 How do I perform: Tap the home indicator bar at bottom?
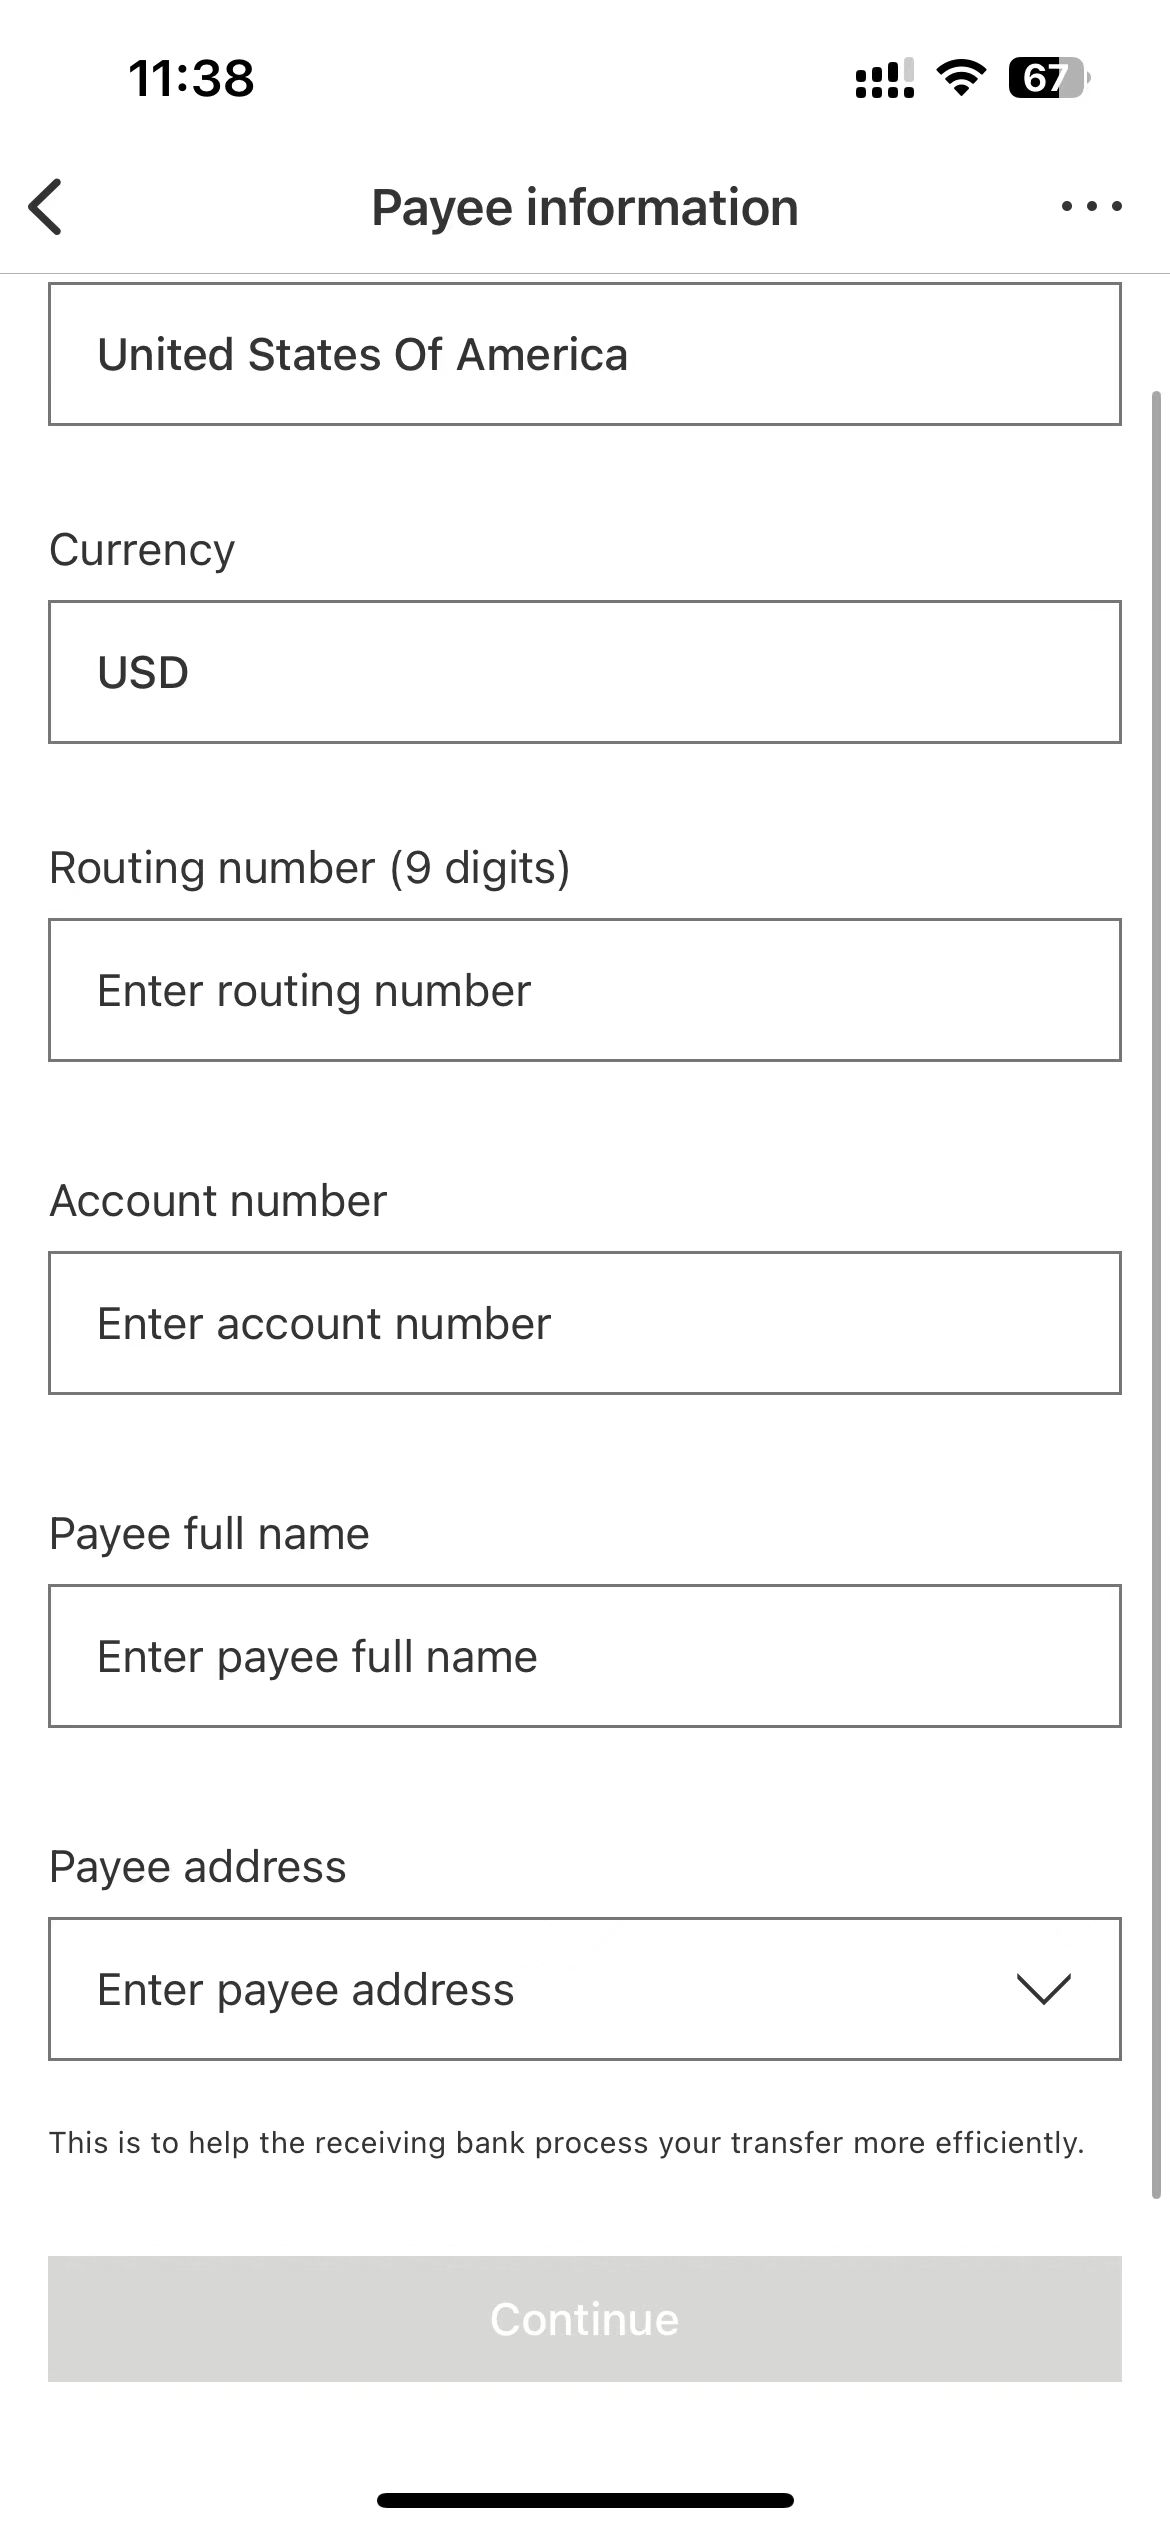pyautogui.click(x=584, y=2500)
